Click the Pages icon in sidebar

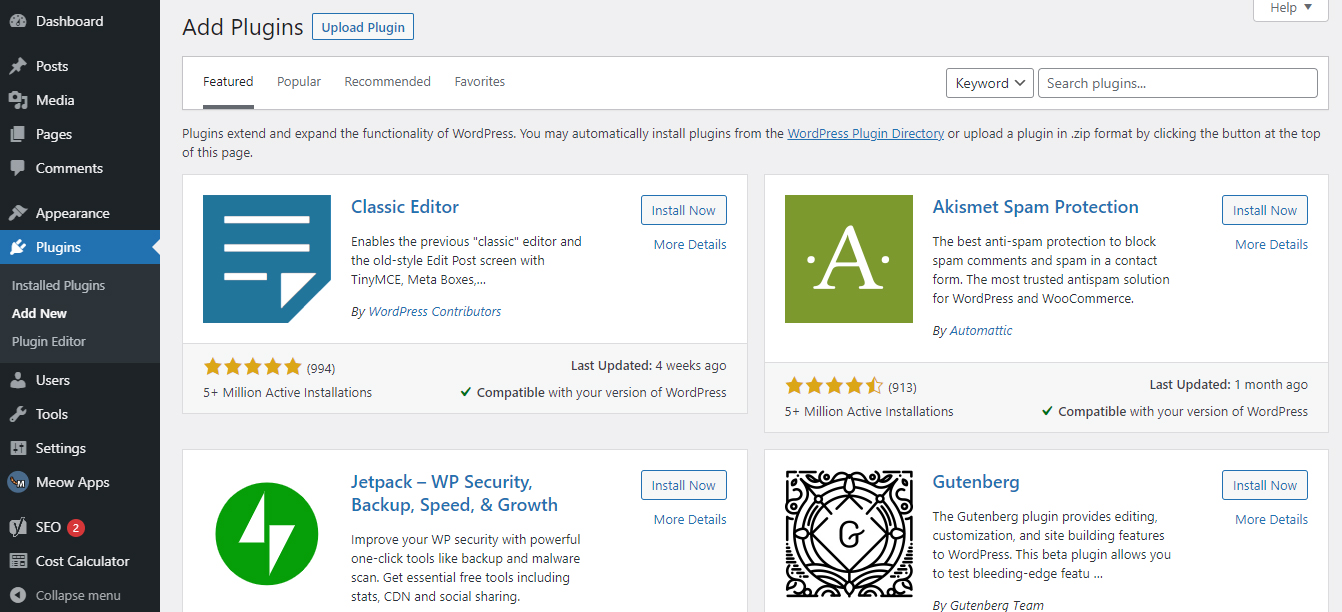18,134
